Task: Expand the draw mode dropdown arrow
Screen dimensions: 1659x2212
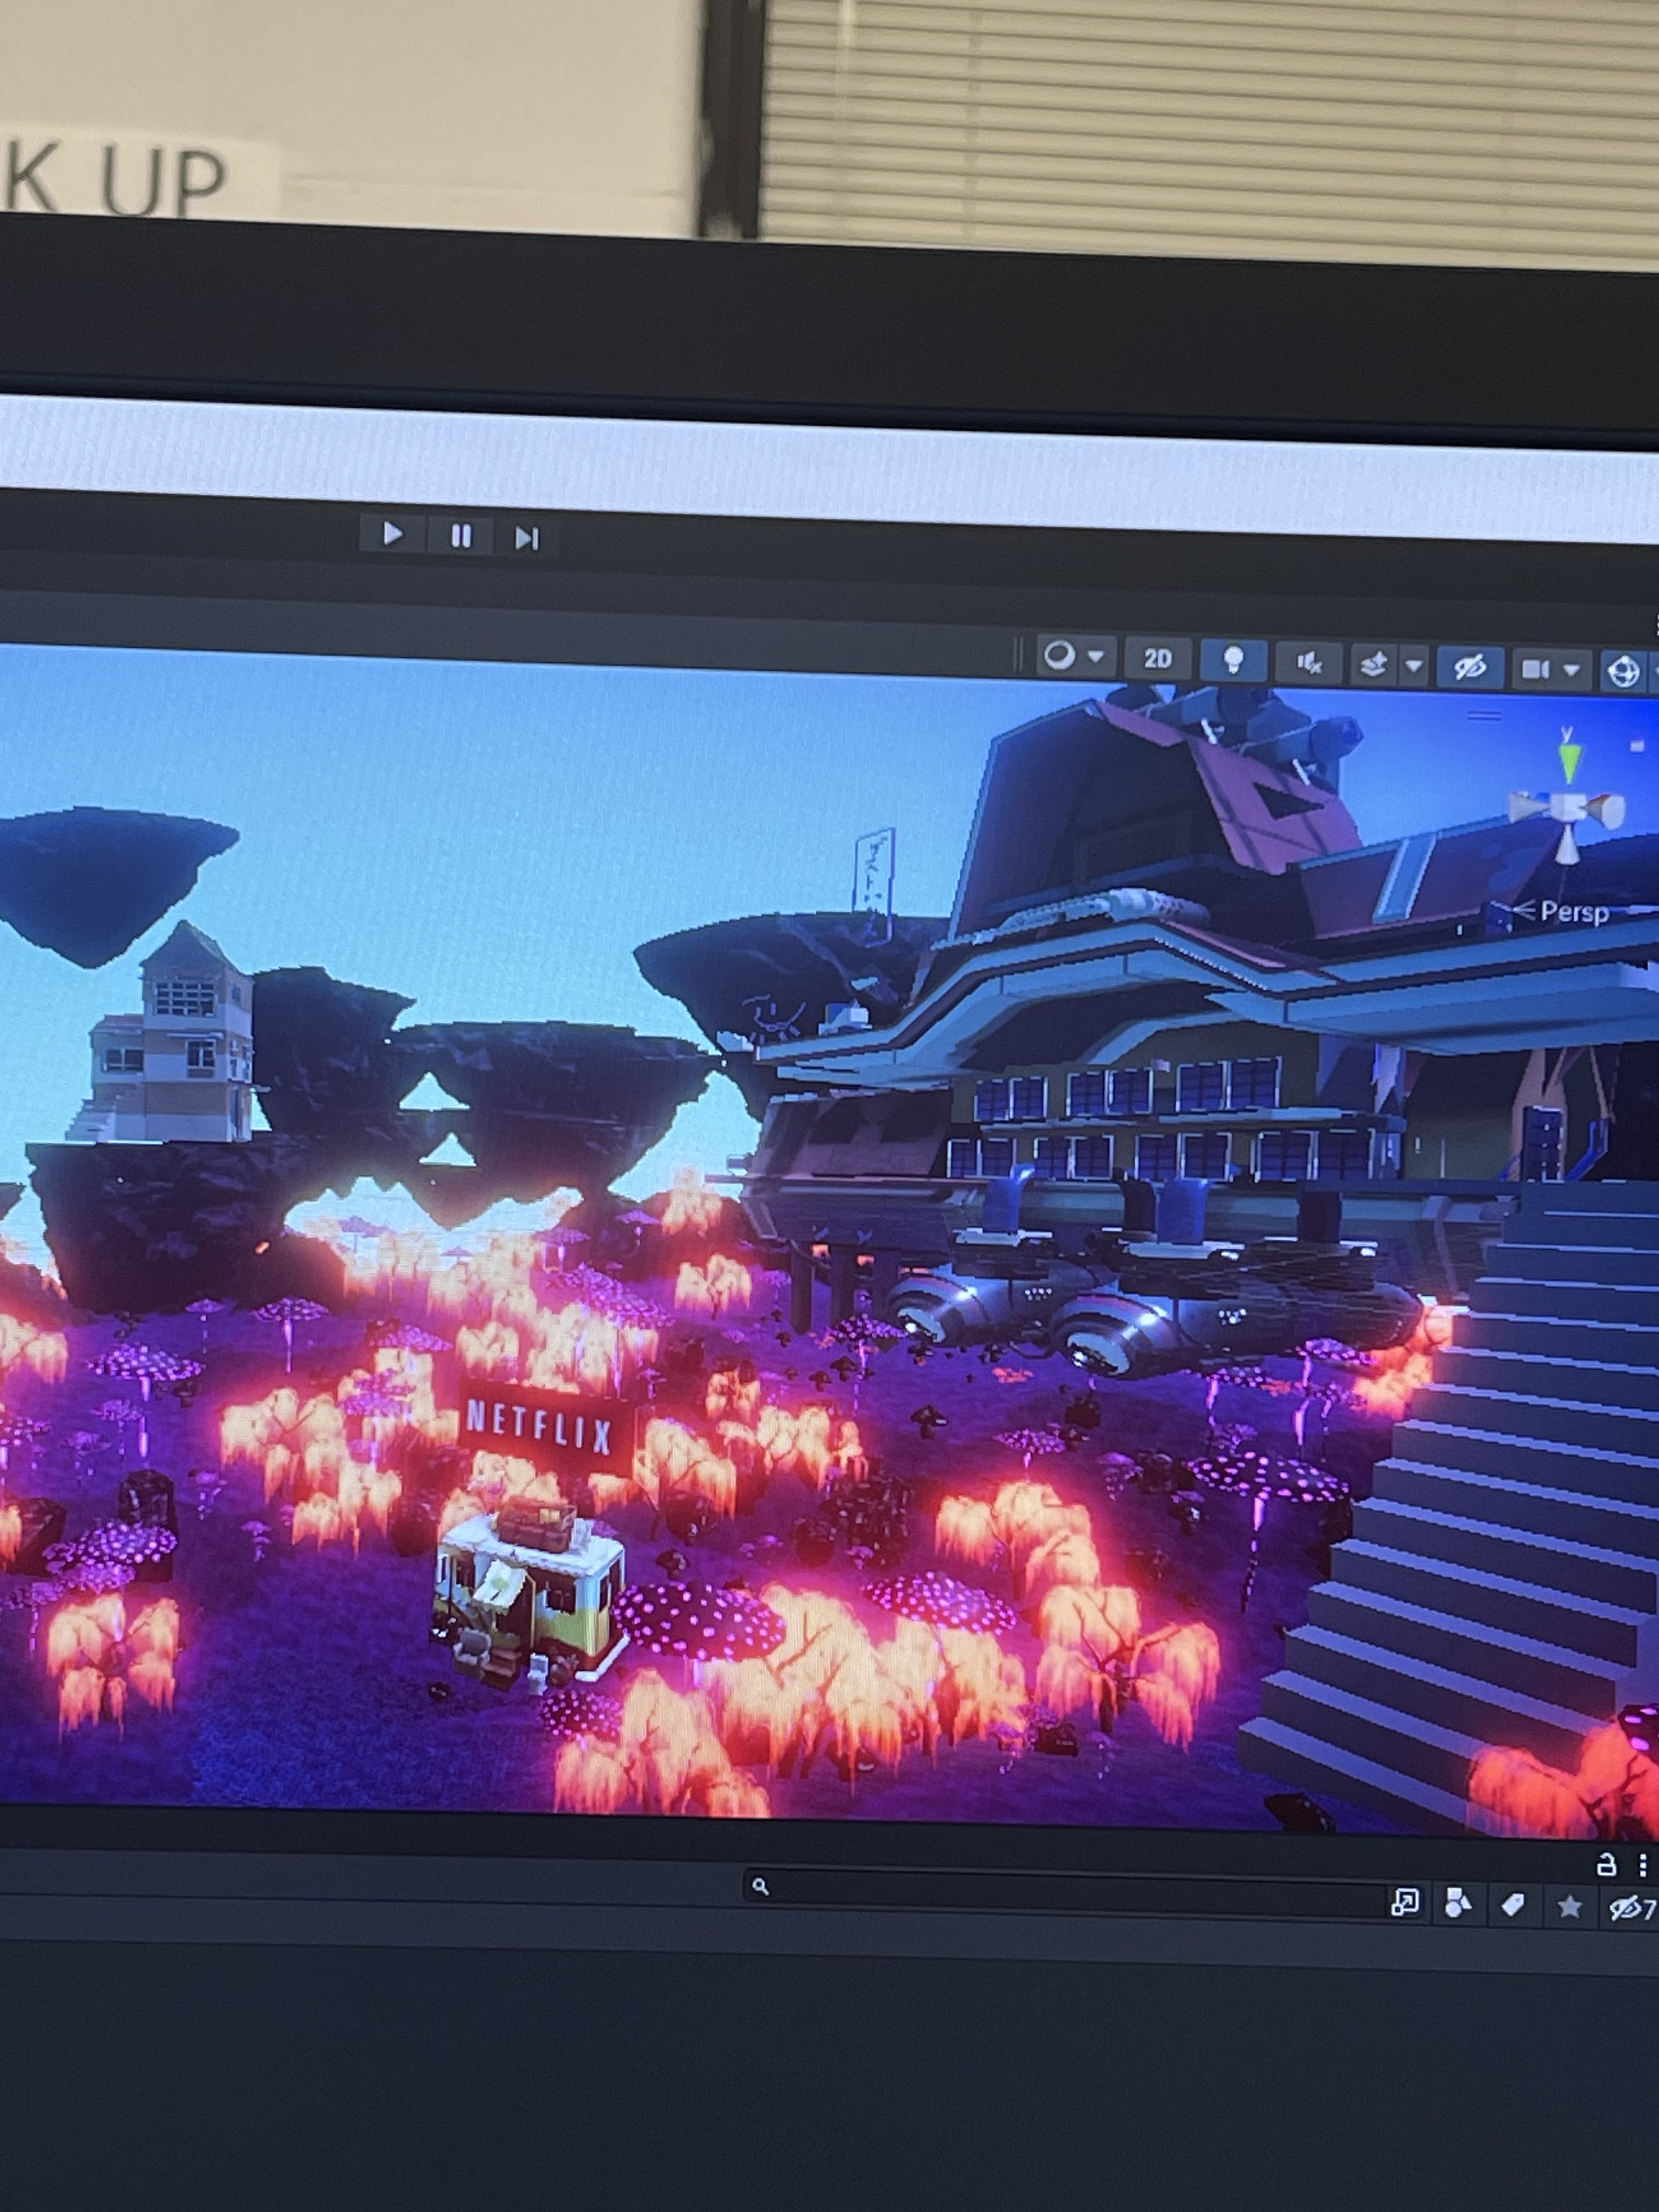Action: (x=1096, y=657)
